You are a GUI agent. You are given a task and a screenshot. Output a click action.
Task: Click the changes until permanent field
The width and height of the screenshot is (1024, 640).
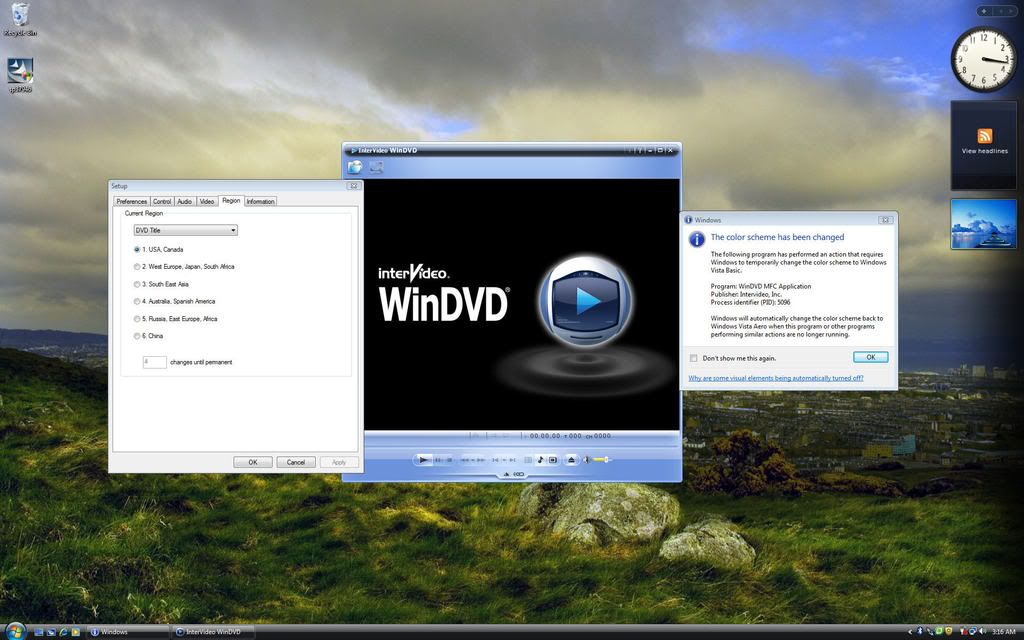pos(155,362)
